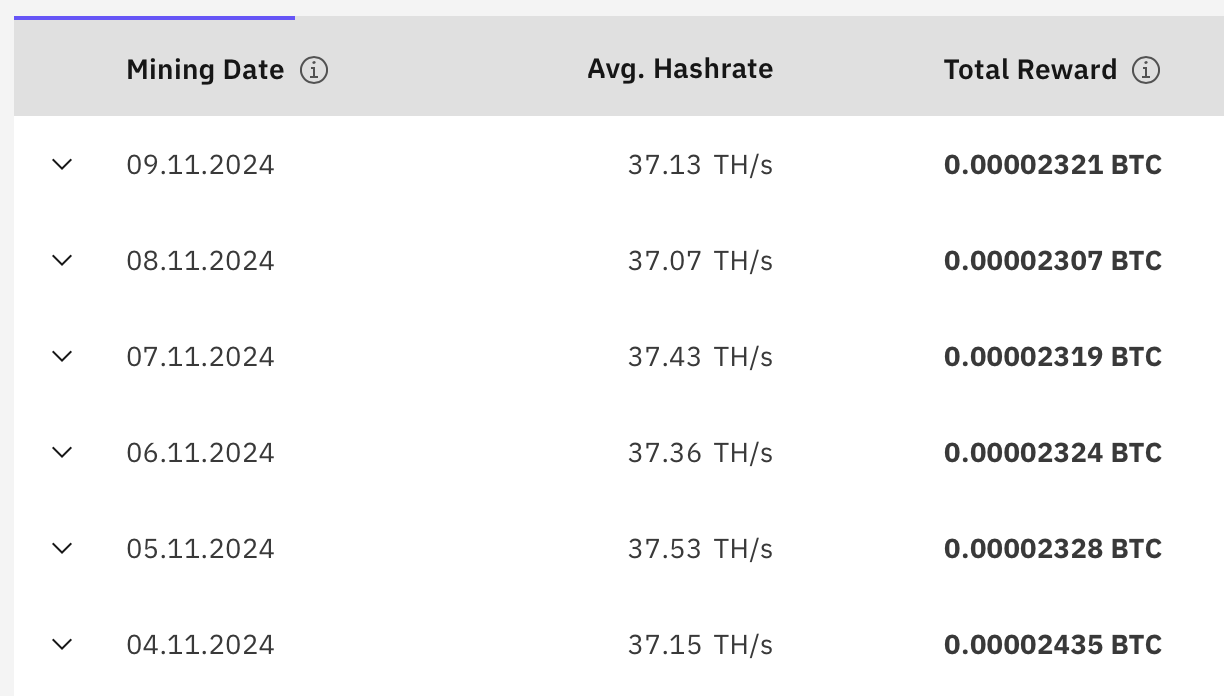Image resolution: width=1224 pixels, height=696 pixels.
Task: Open details chevron for 06.11.2024
Action: (x=62, y=452)
